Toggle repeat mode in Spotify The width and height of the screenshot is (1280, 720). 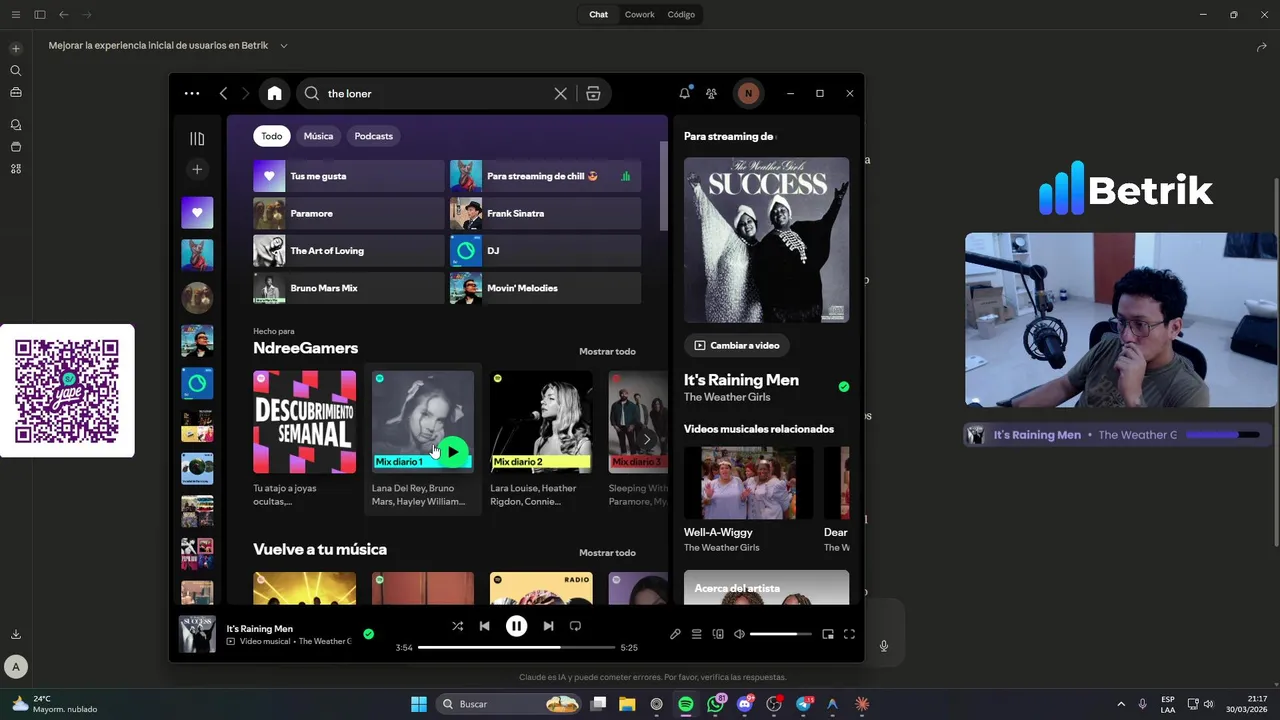pyautogui.click(x=575, y=626)
